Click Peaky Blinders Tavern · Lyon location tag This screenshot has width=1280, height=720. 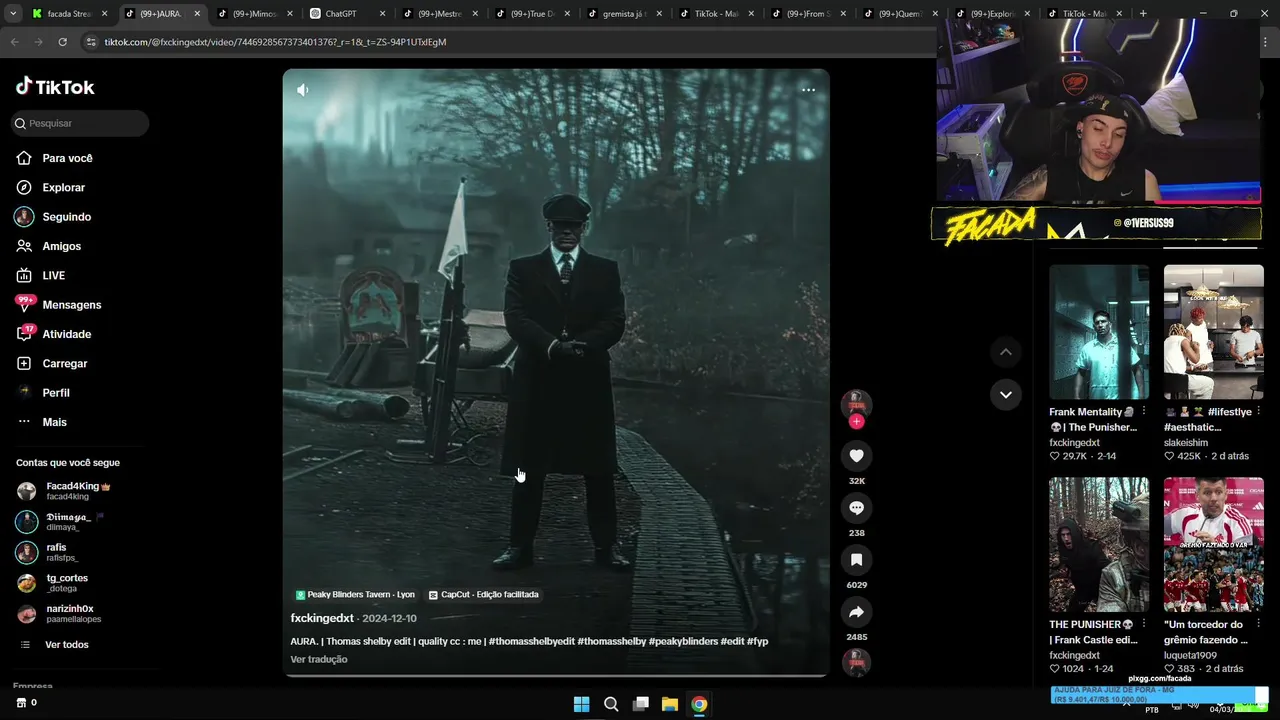click(355, 594)
